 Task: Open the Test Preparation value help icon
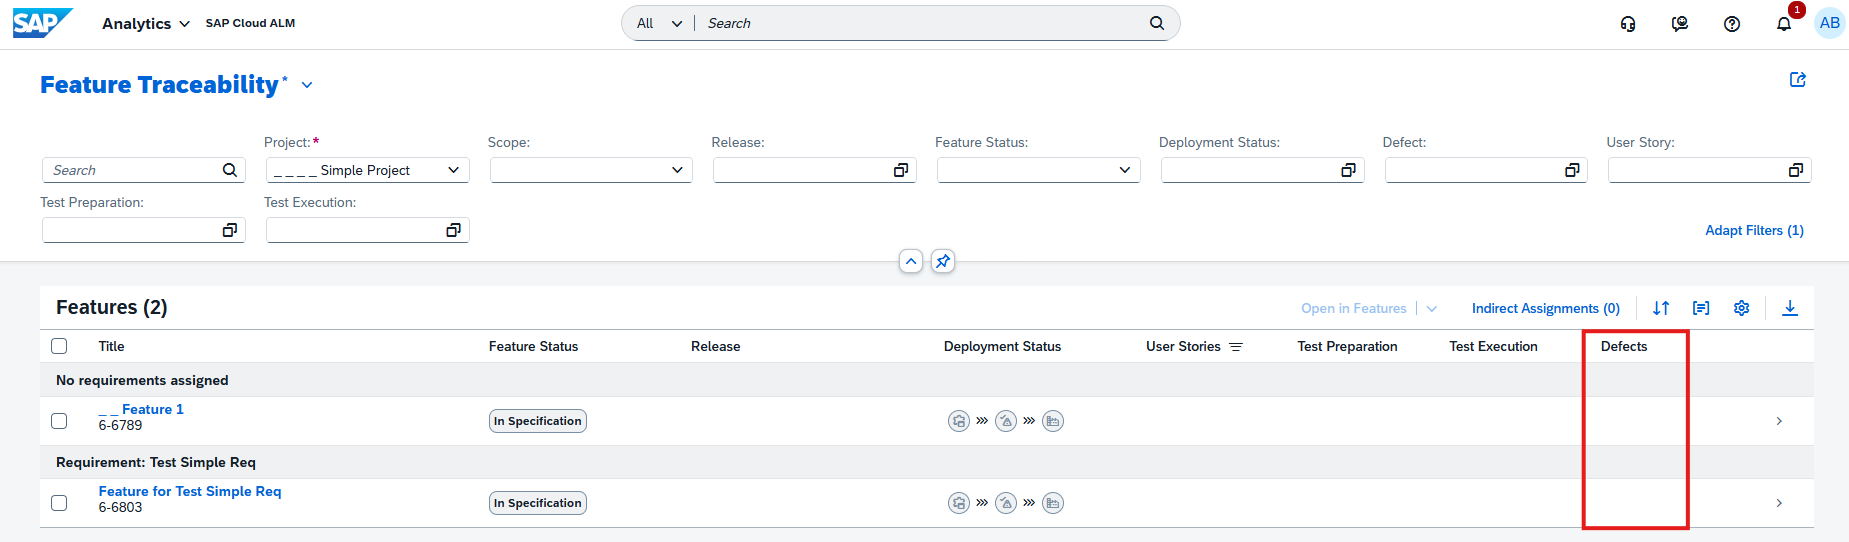click(x=230, y=230)
